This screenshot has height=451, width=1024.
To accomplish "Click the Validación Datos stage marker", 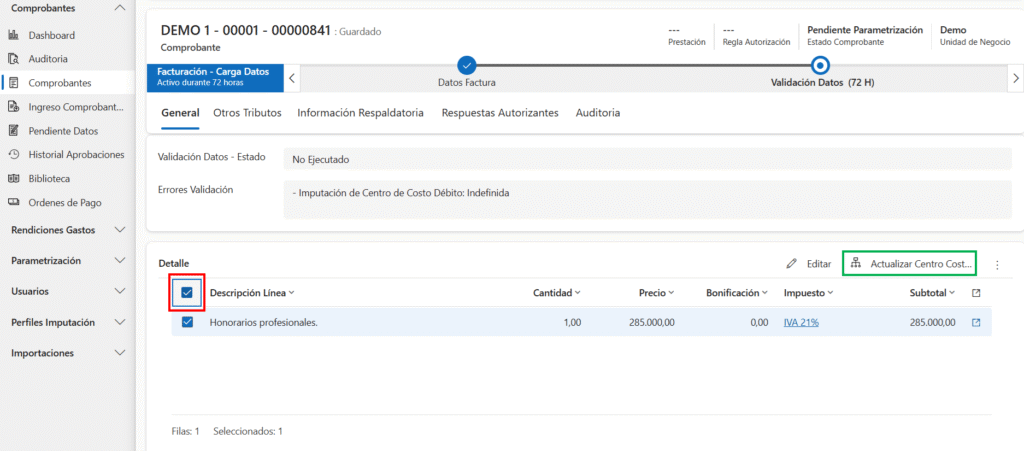I will [821, 65].
